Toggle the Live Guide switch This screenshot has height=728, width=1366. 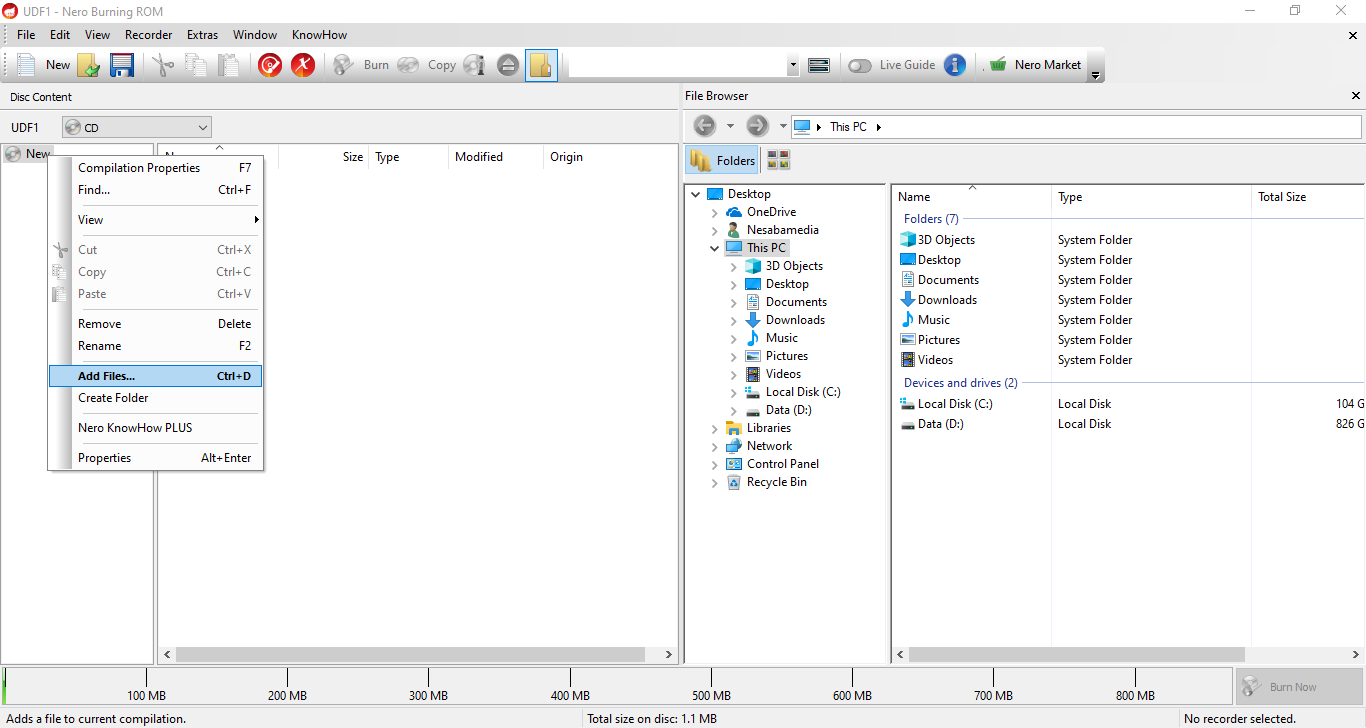[859, 65]
